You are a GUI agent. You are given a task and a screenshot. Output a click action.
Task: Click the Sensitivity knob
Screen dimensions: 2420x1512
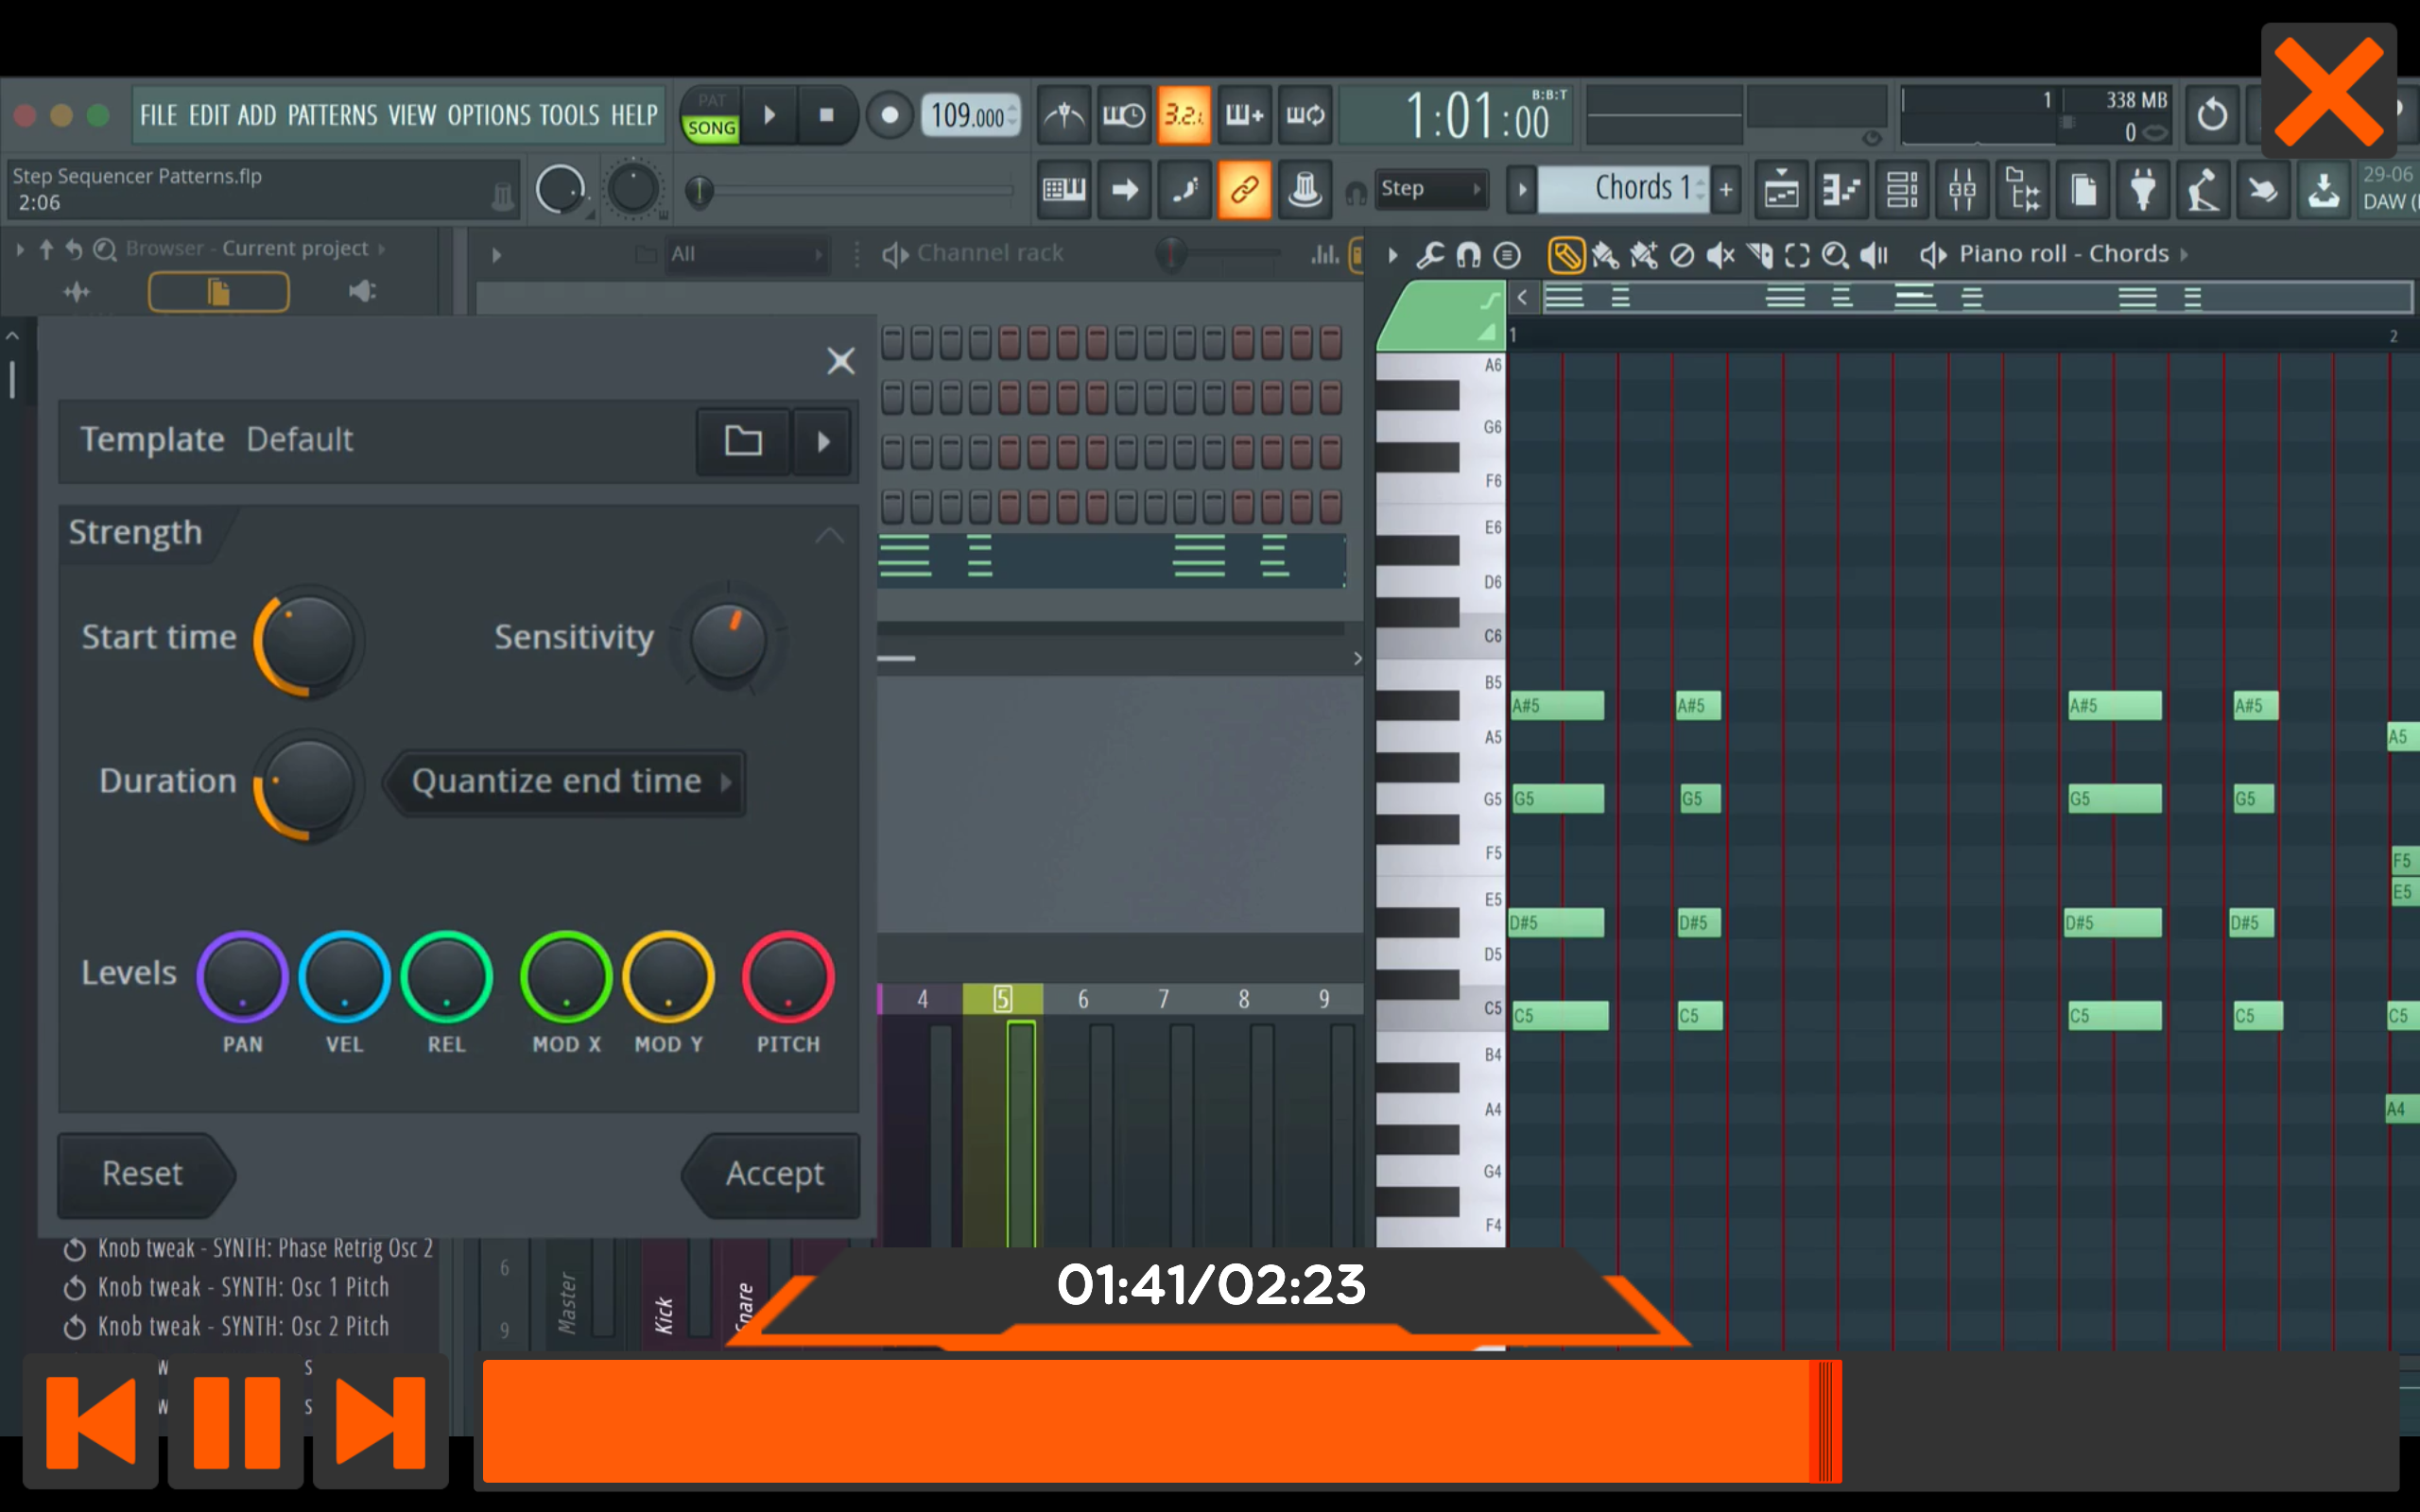[x=728, y=640]
